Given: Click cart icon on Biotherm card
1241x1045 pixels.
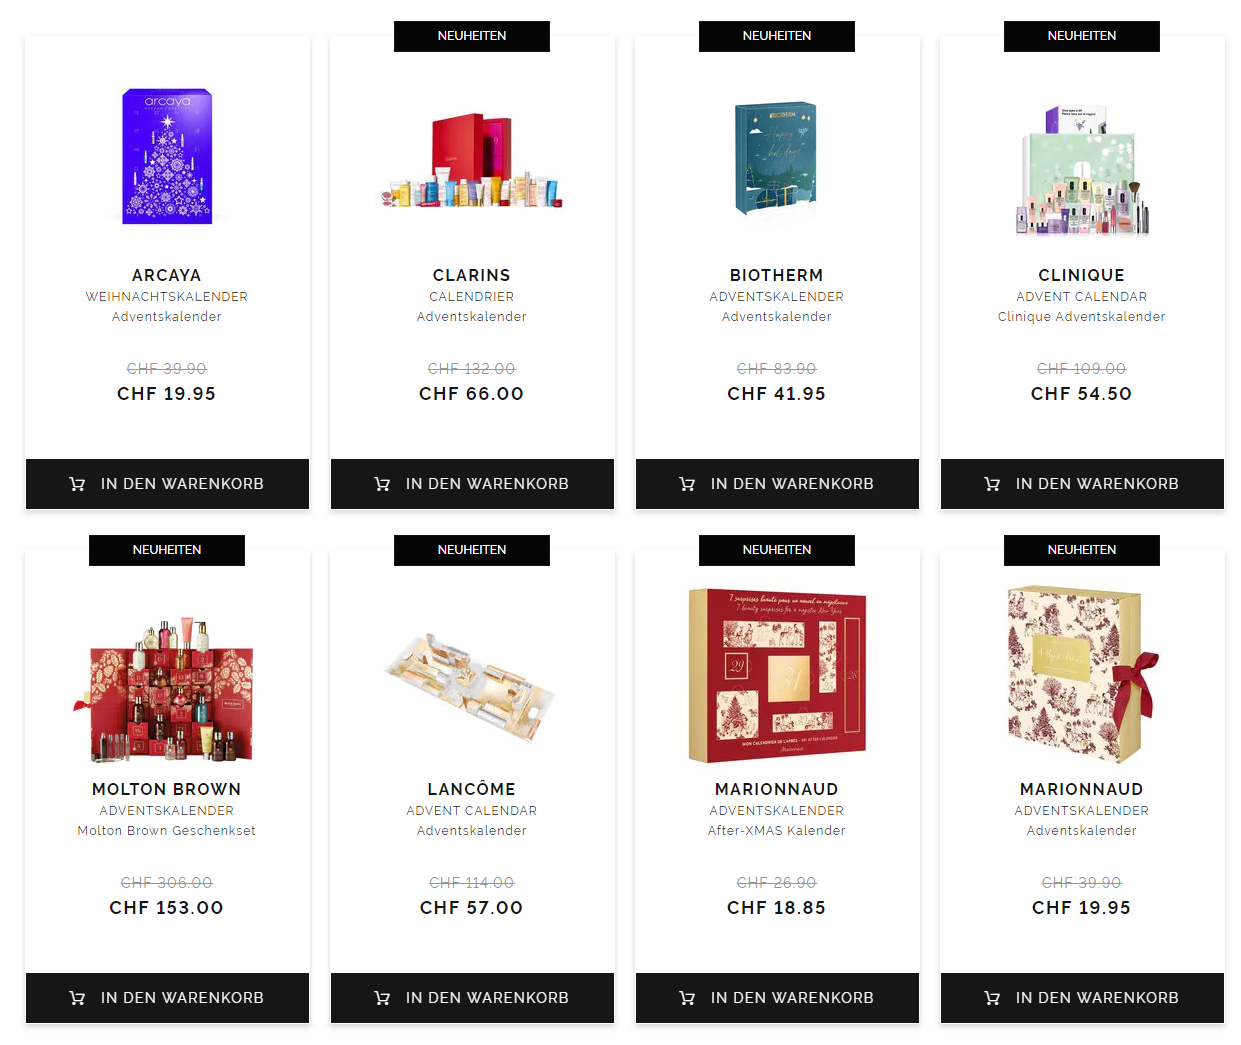Looking at the screenshot, I should coord(687,484).
